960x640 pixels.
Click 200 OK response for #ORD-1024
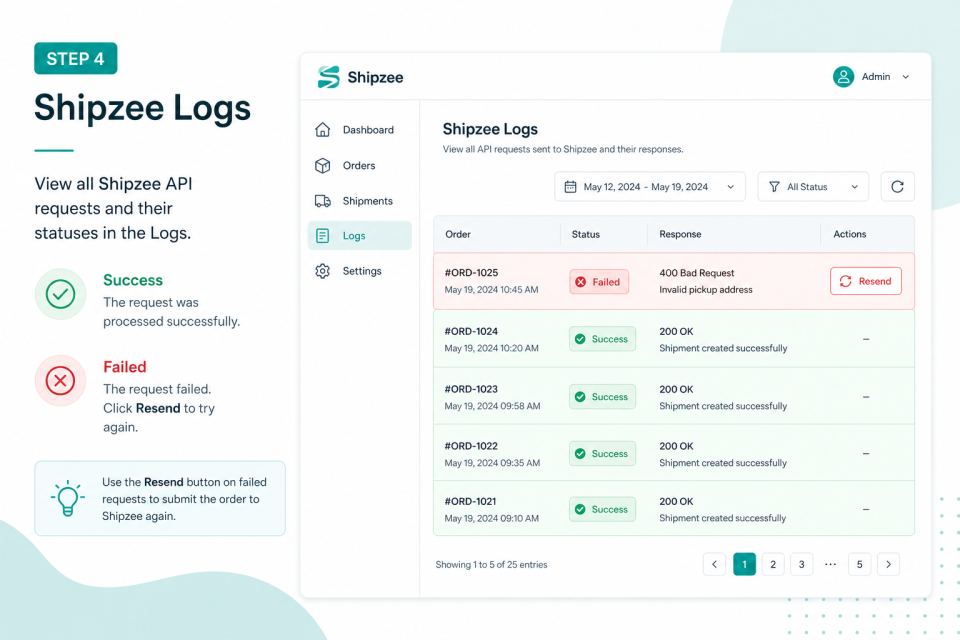(x=677, y=331)
